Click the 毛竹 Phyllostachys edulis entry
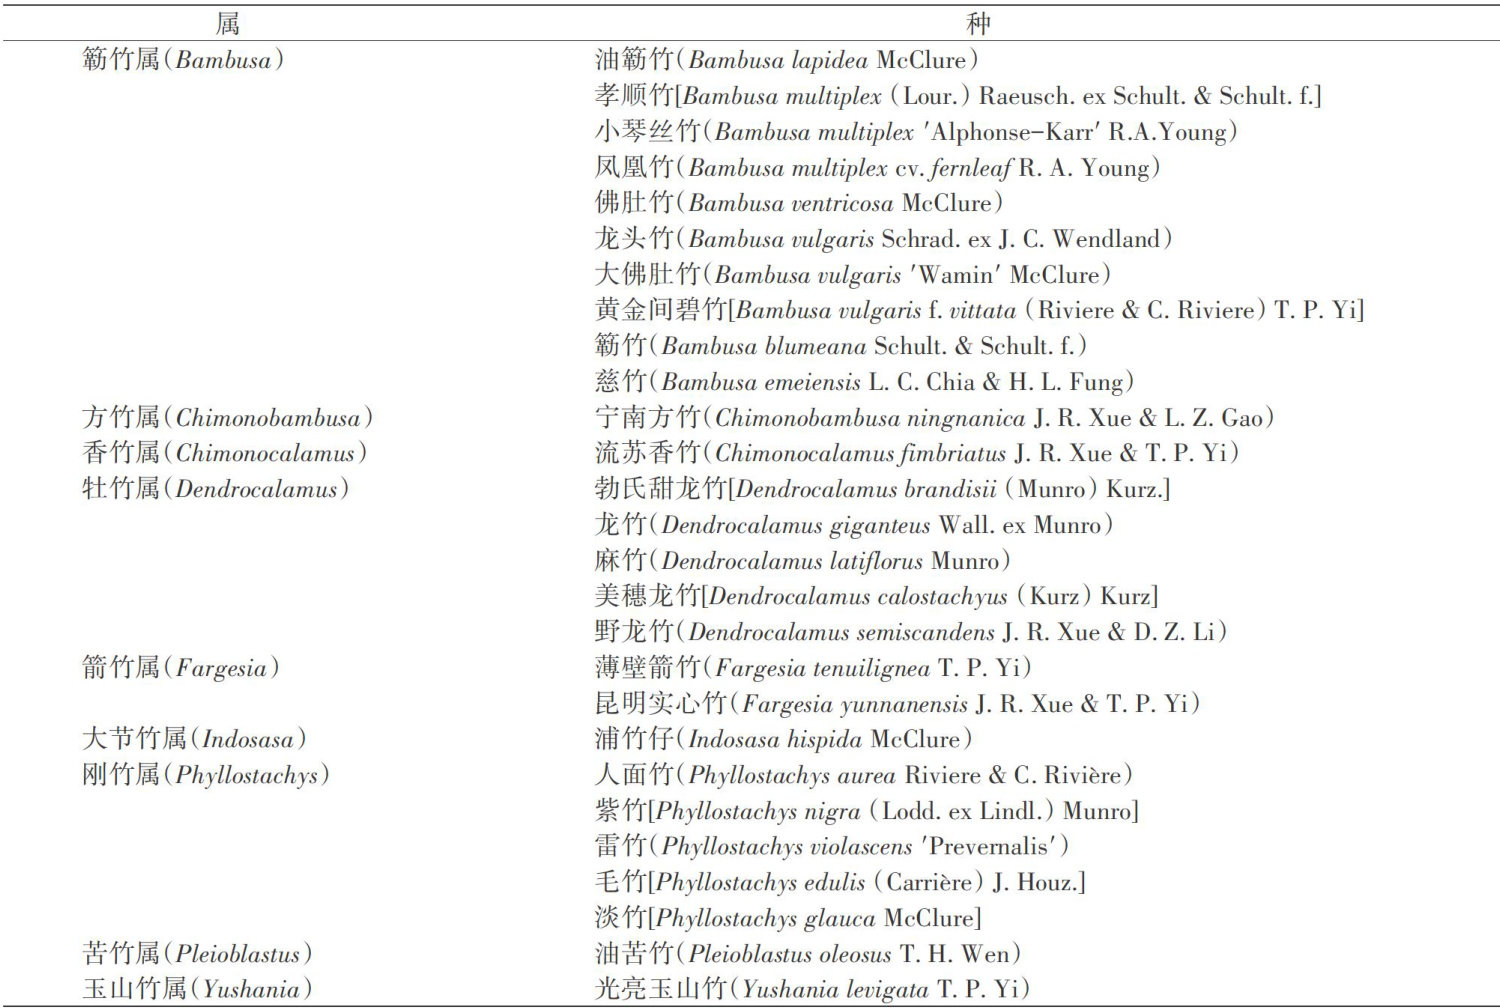 click(x=839, y=882)
